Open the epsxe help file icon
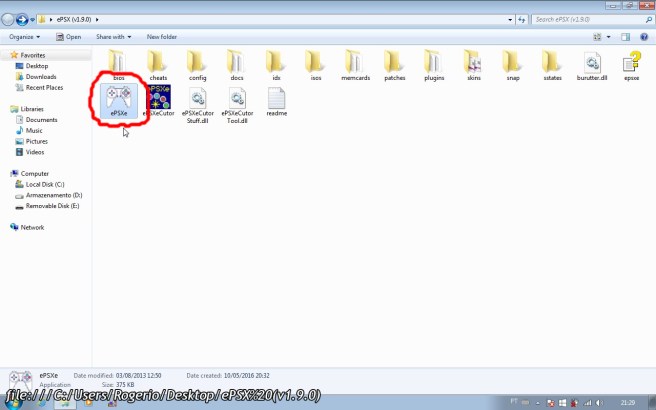This screenshot has width=656, height=410. [x=631, y=64]
